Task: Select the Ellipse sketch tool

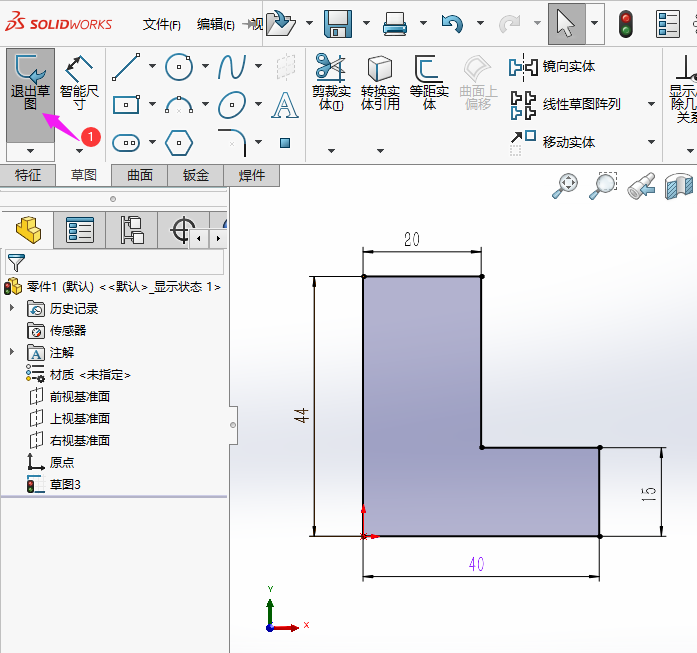Action: pyautogui.click(x=232, y=105)
